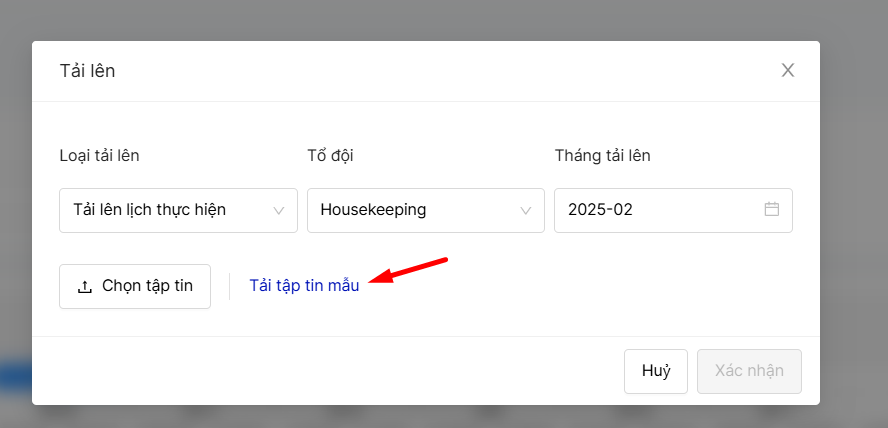Close the Tải lên dialog with X
Image resolution: width=888 pixels, height=428 pixels.
[x=788, y=71]
